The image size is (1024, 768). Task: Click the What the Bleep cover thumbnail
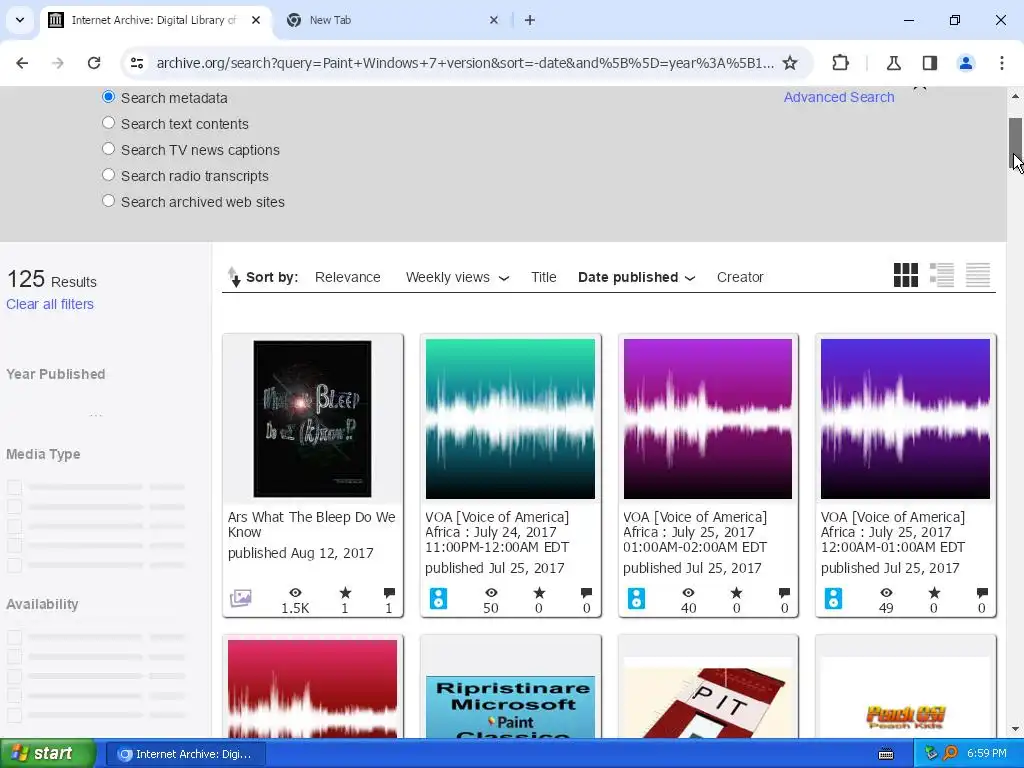pyautogui.click(x=312, y=419)
